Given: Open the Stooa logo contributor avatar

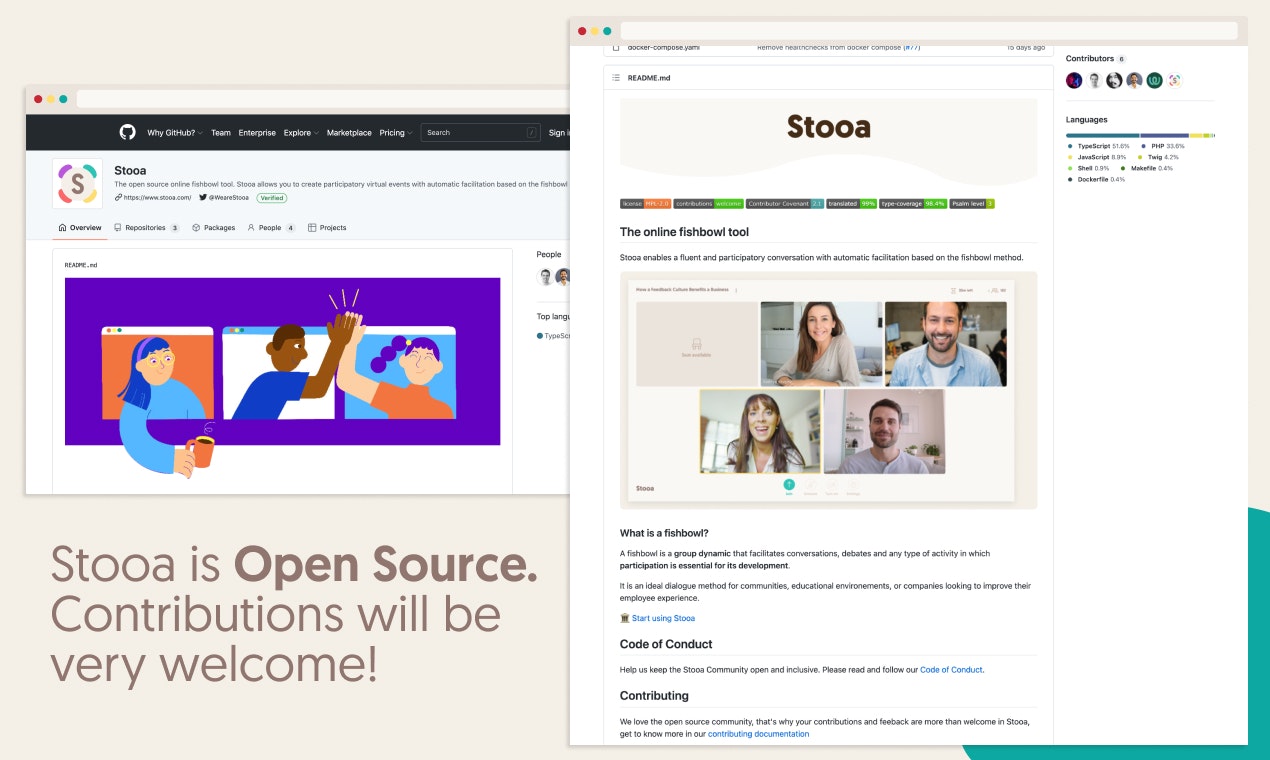Looking at the screenshot, I should click(x=1174, y=80).
